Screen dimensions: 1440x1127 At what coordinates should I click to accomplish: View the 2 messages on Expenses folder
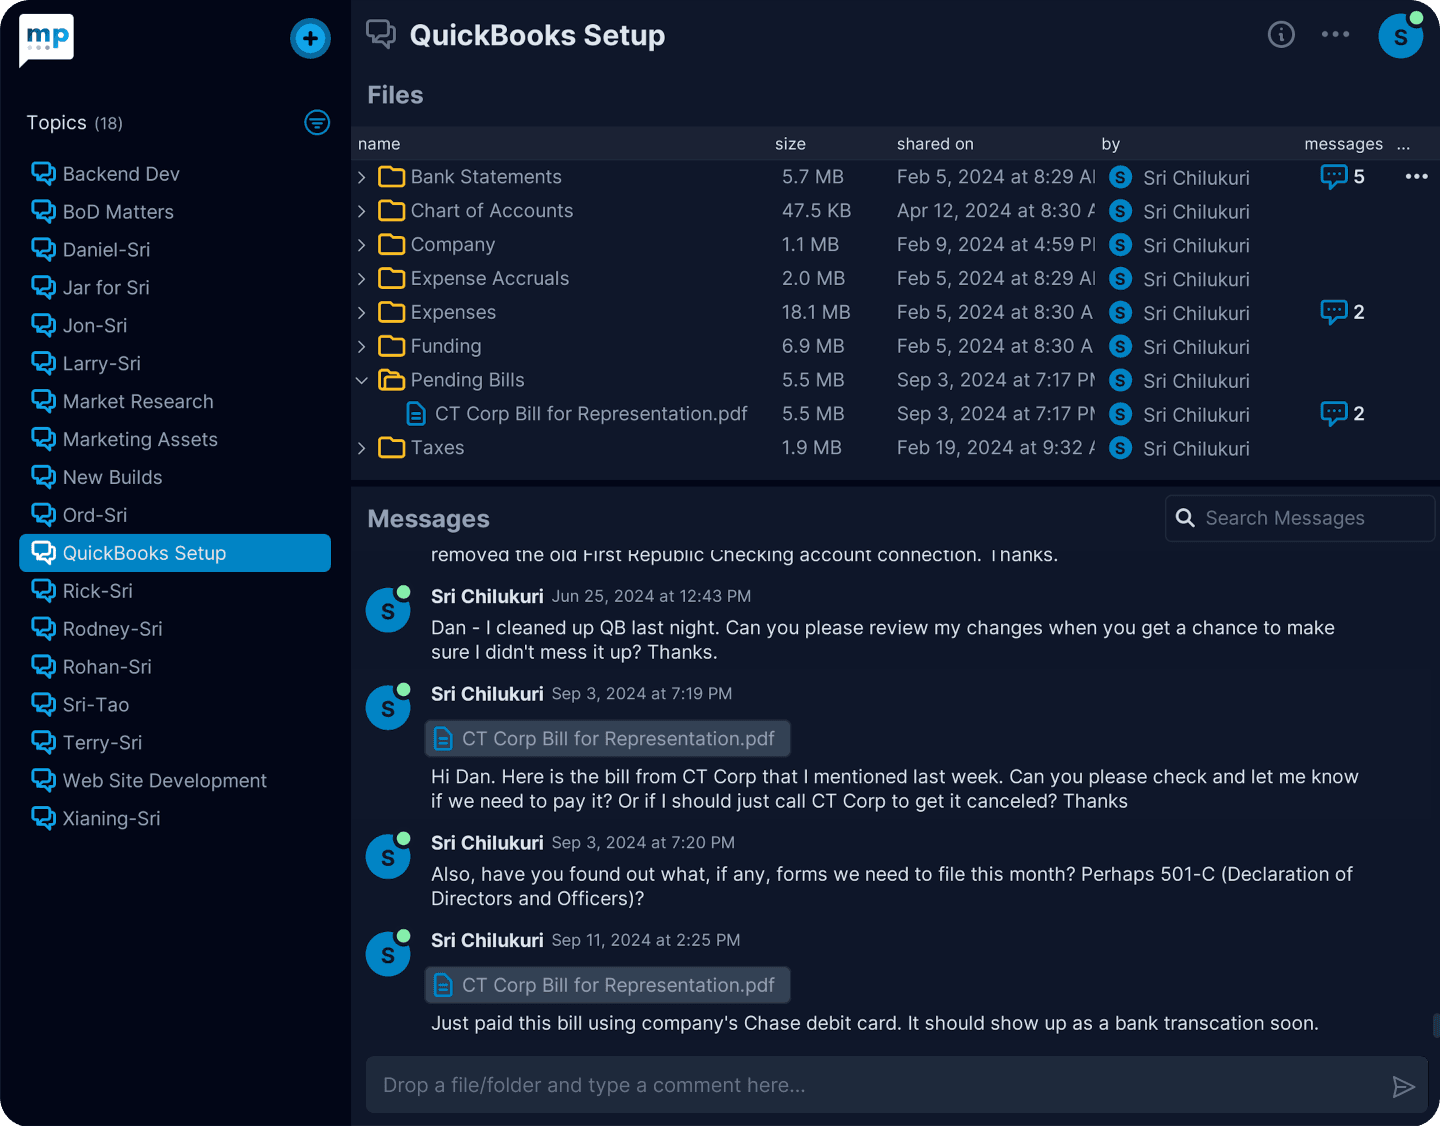point(1342,312)
